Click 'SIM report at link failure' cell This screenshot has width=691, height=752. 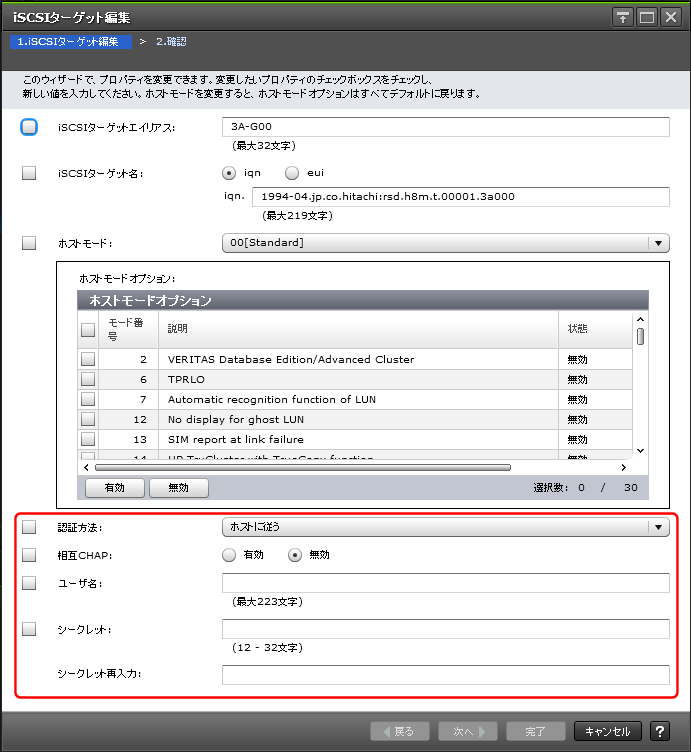(358, 439)
